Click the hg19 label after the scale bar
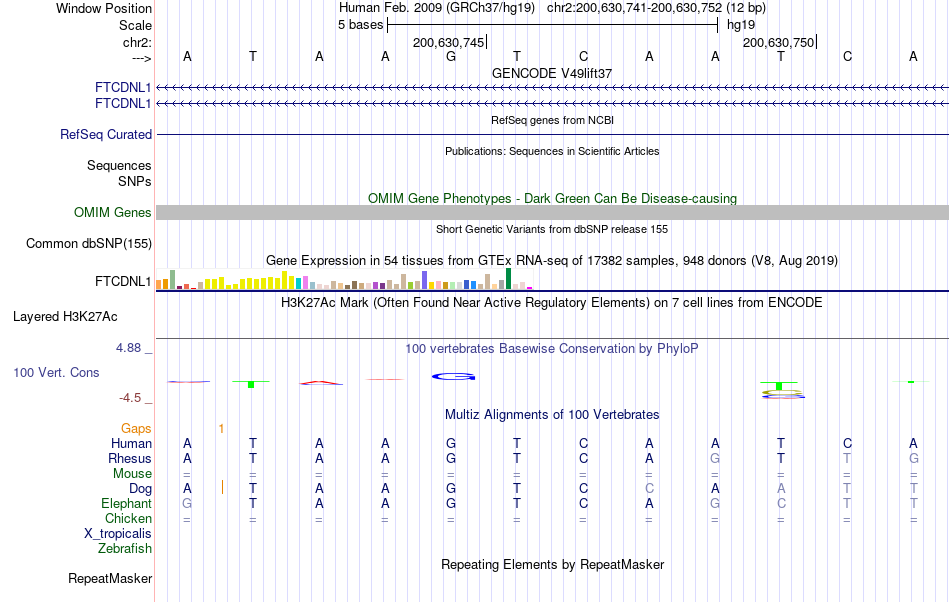The height and width of the screenshot is (602, 950). point(741,25)
